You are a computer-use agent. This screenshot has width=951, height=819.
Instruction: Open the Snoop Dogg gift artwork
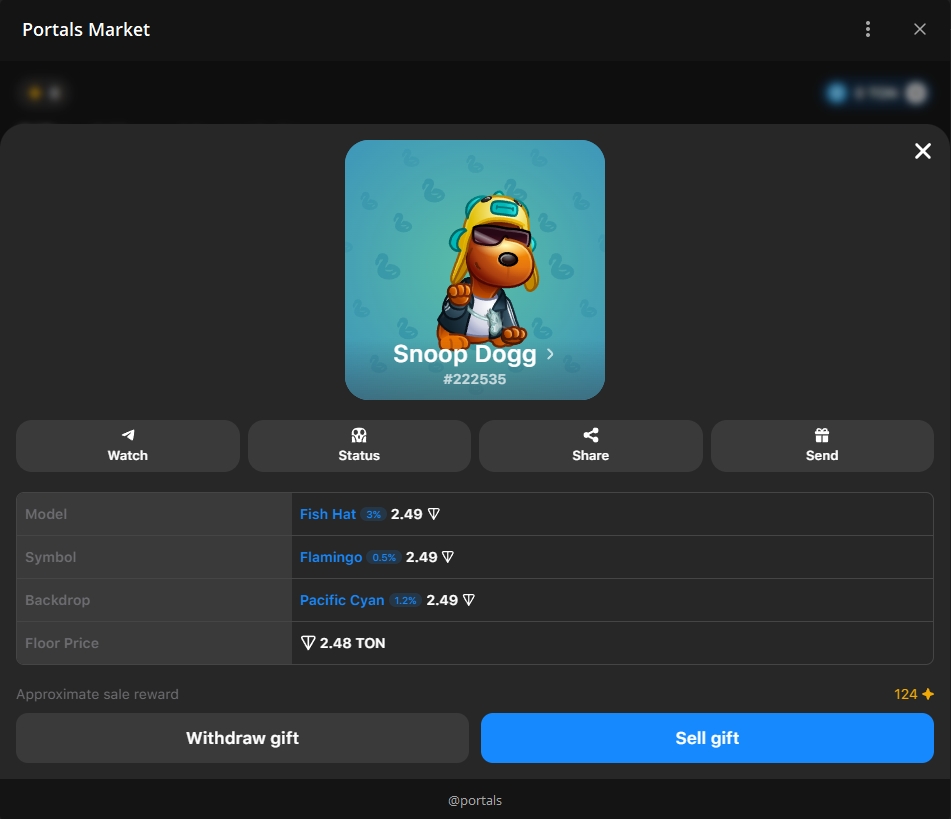(475, 250)
